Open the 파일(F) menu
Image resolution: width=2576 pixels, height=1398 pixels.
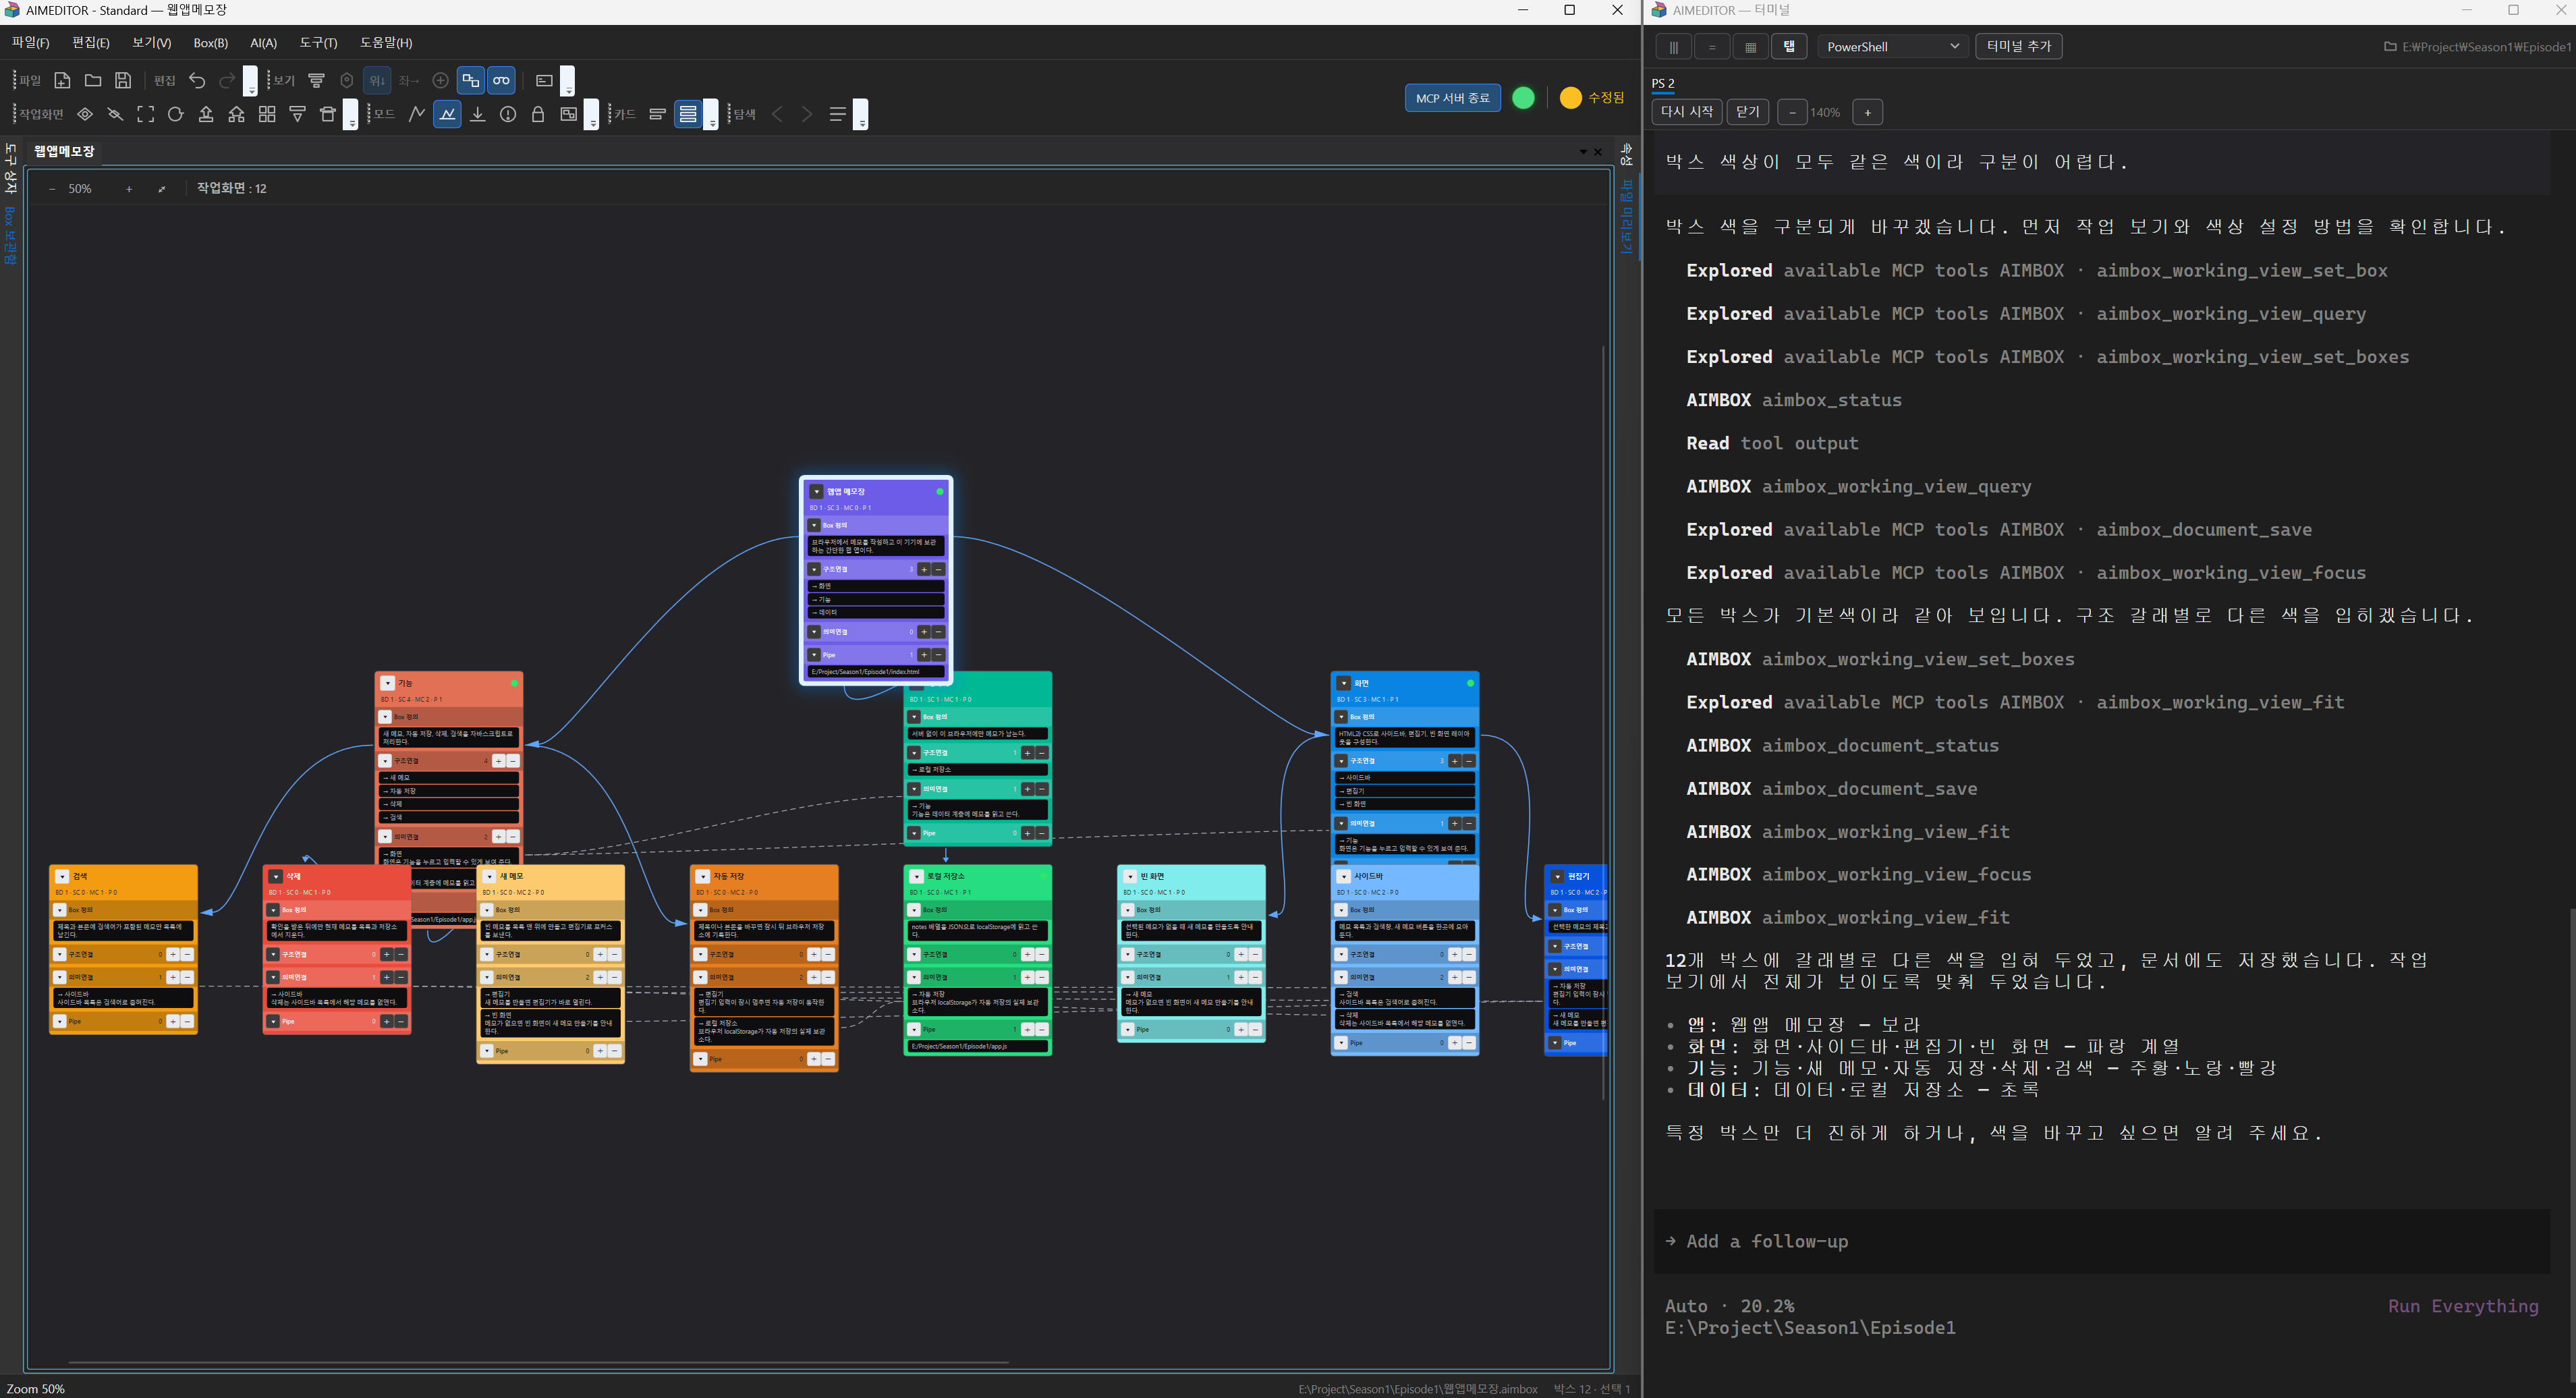[31, 42]
